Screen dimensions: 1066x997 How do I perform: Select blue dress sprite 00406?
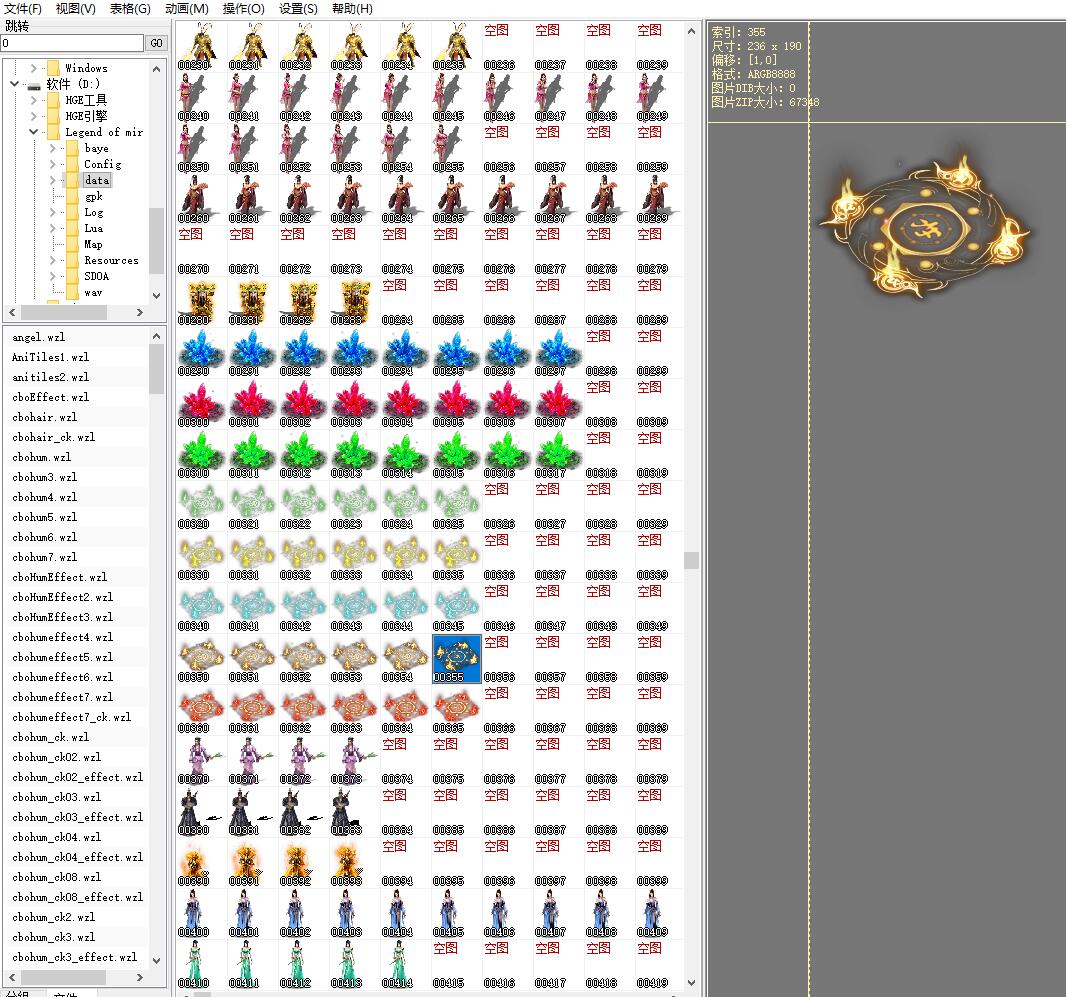coord(507,913)
